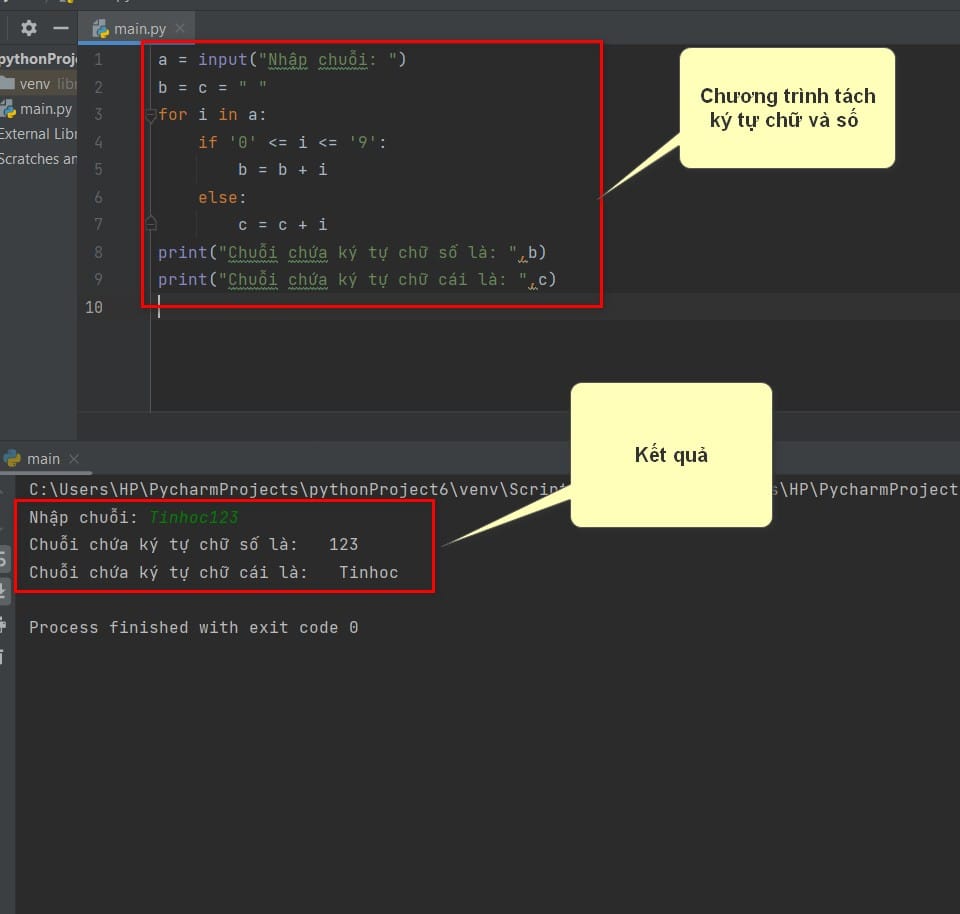
Task: Click line number 10 in the gutter
Action: pyautogui.click(x=94, y=307)
